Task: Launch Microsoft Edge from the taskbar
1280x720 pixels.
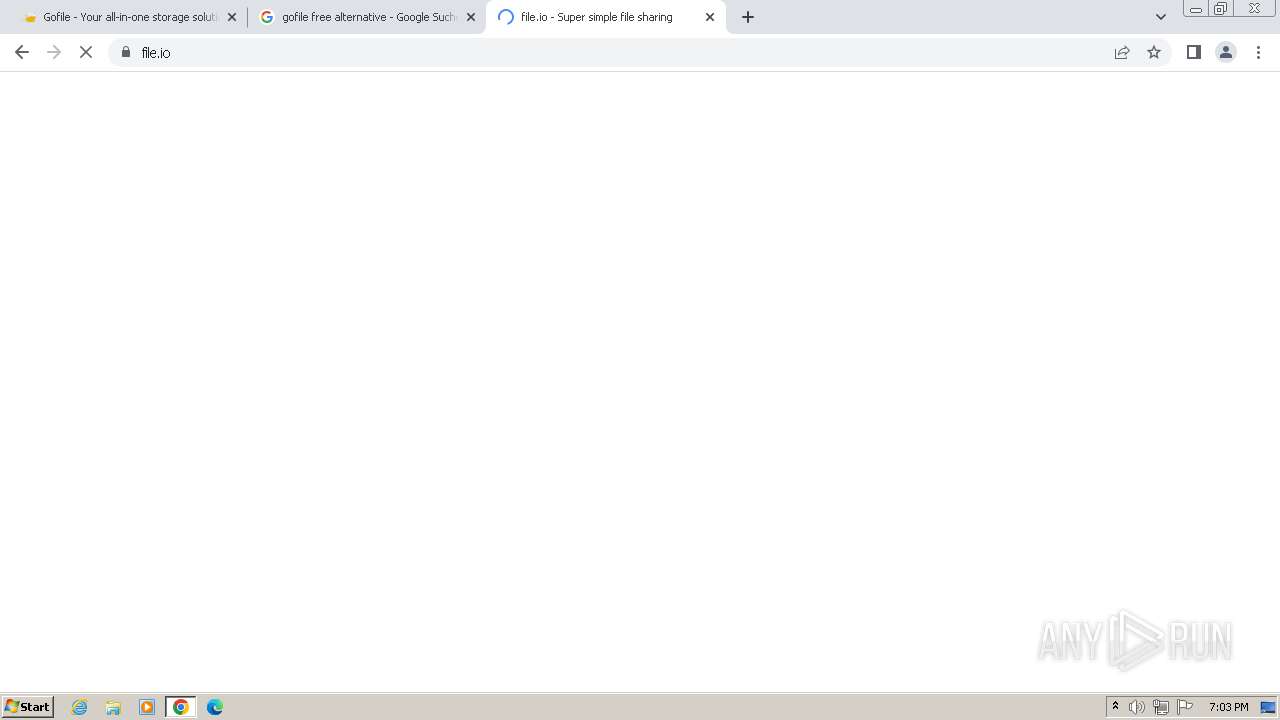Action: [x=215, y=707]
